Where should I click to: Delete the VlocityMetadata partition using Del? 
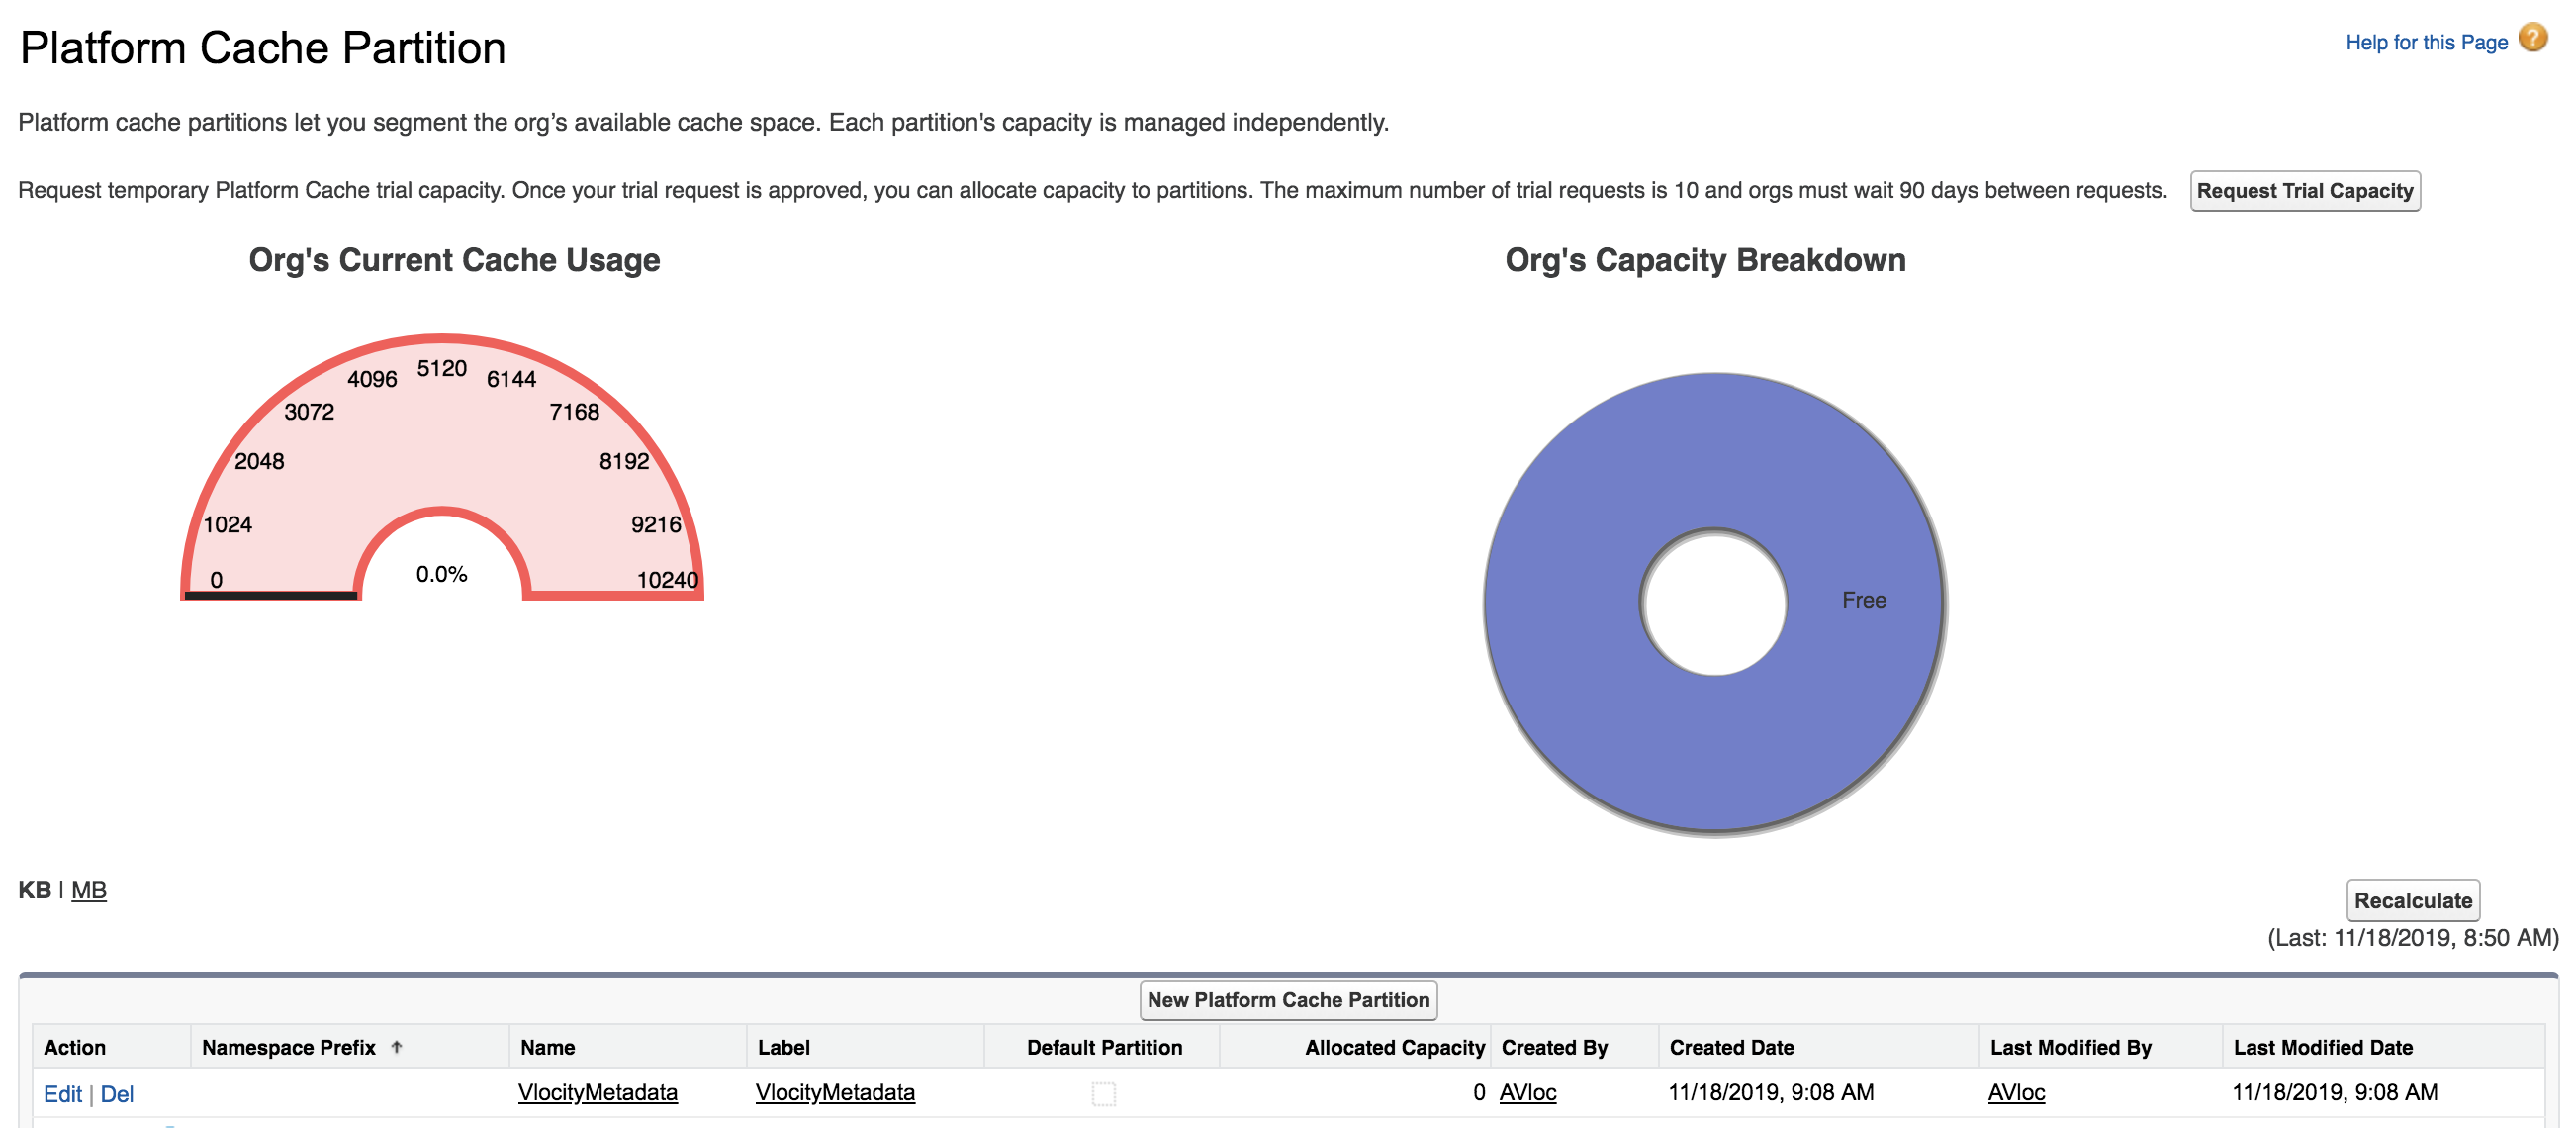click(119, 1094)
